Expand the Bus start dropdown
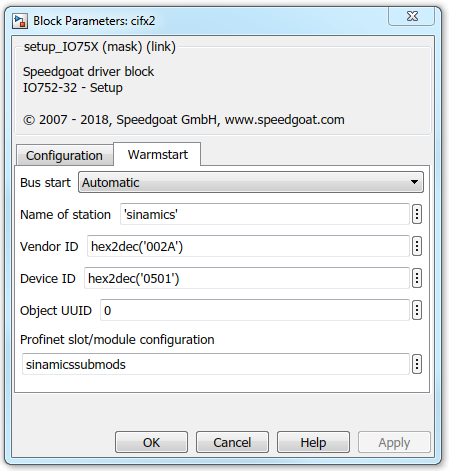This screenshot has height=471, width=449. tap(251, 182)
